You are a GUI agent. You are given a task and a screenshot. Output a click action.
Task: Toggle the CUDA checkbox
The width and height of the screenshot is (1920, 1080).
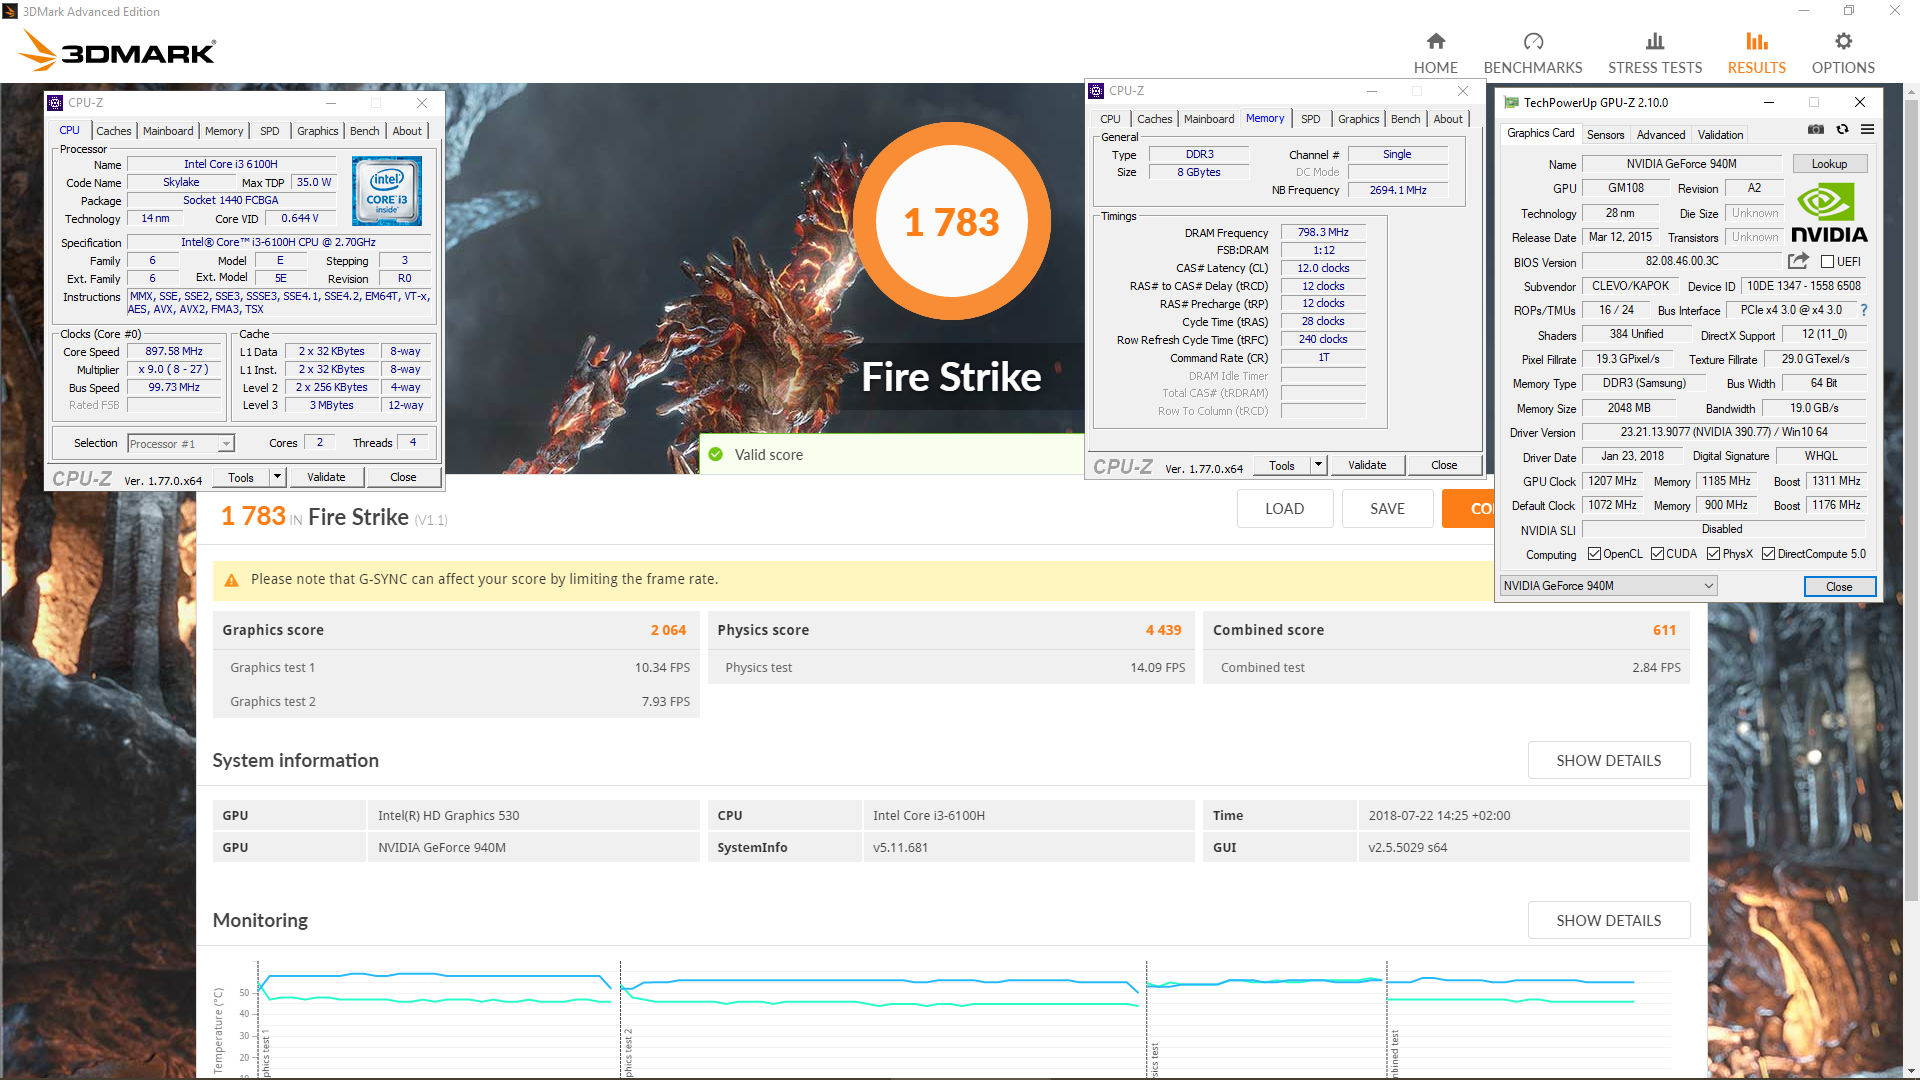pyautogui.click(x=1657, y=554)
